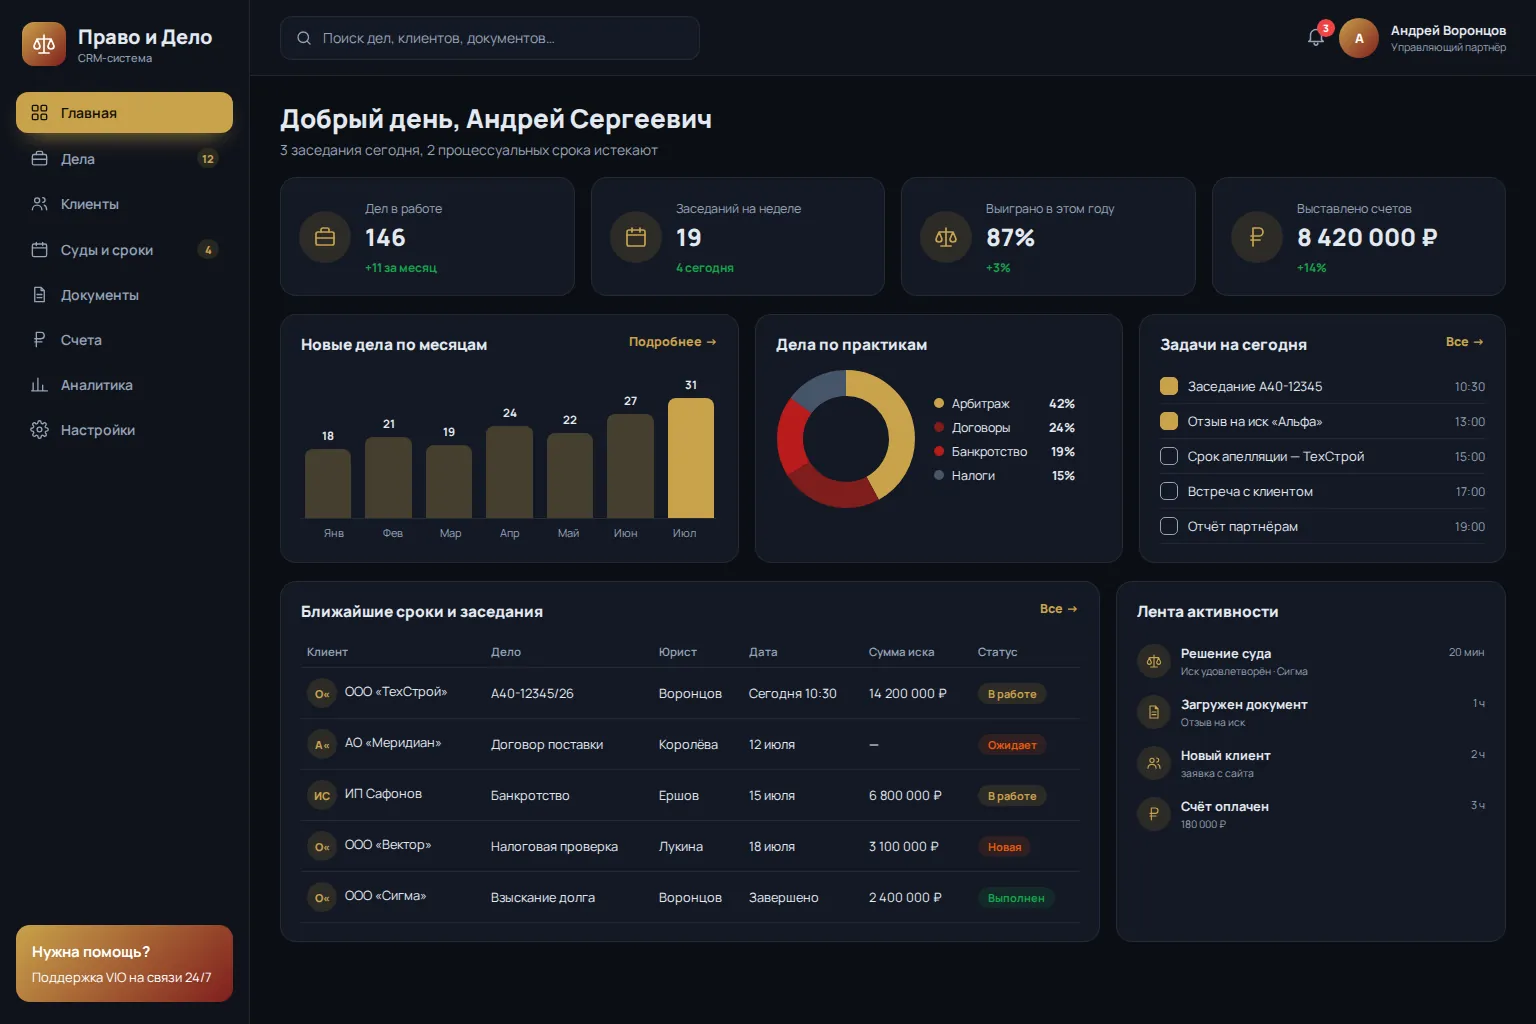Click the search magnifier icon

tap(304, 38)
